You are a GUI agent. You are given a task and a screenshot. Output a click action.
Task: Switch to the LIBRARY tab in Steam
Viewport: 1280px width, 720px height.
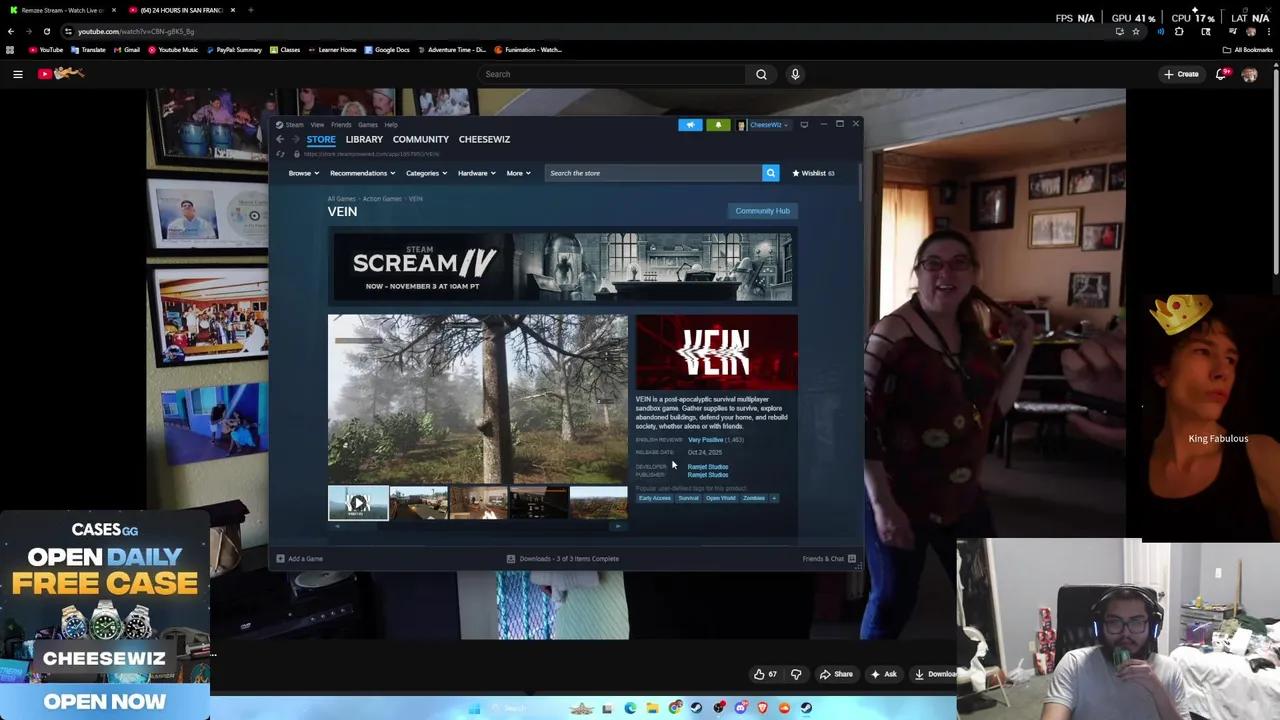coord(364,139)
